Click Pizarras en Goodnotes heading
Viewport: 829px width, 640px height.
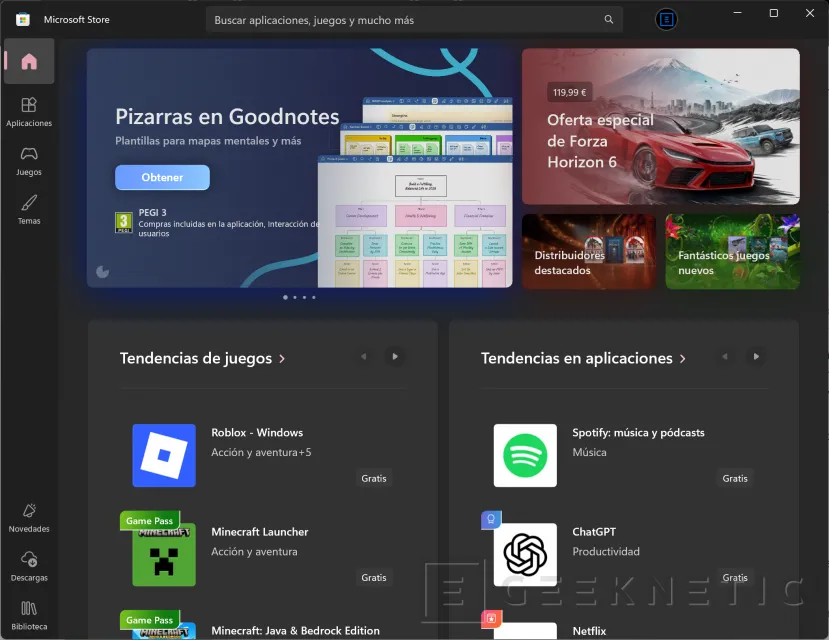point(227,117)
